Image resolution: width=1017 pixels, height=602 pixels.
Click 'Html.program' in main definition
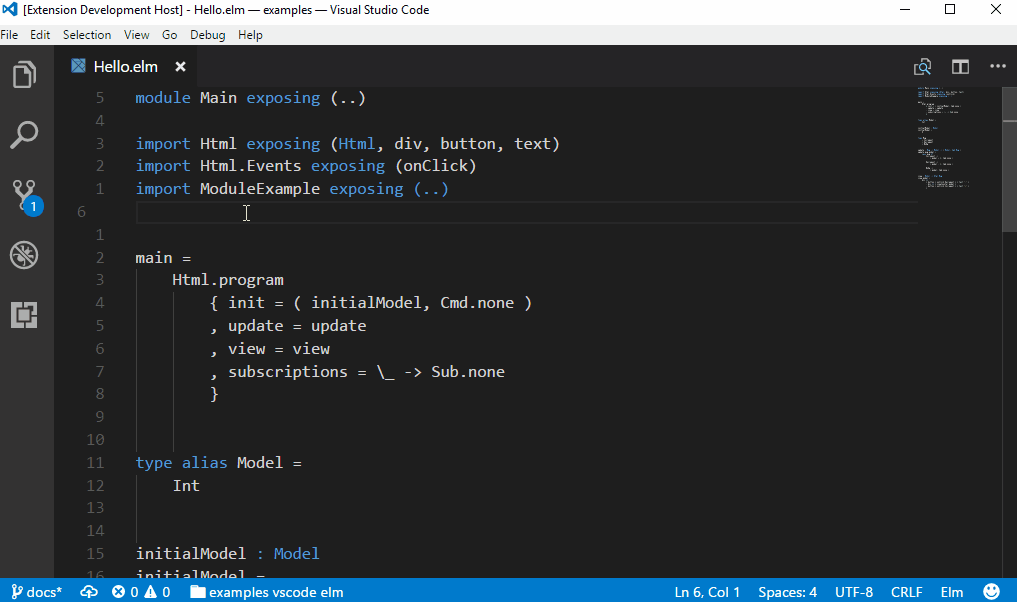pos(228,280)
